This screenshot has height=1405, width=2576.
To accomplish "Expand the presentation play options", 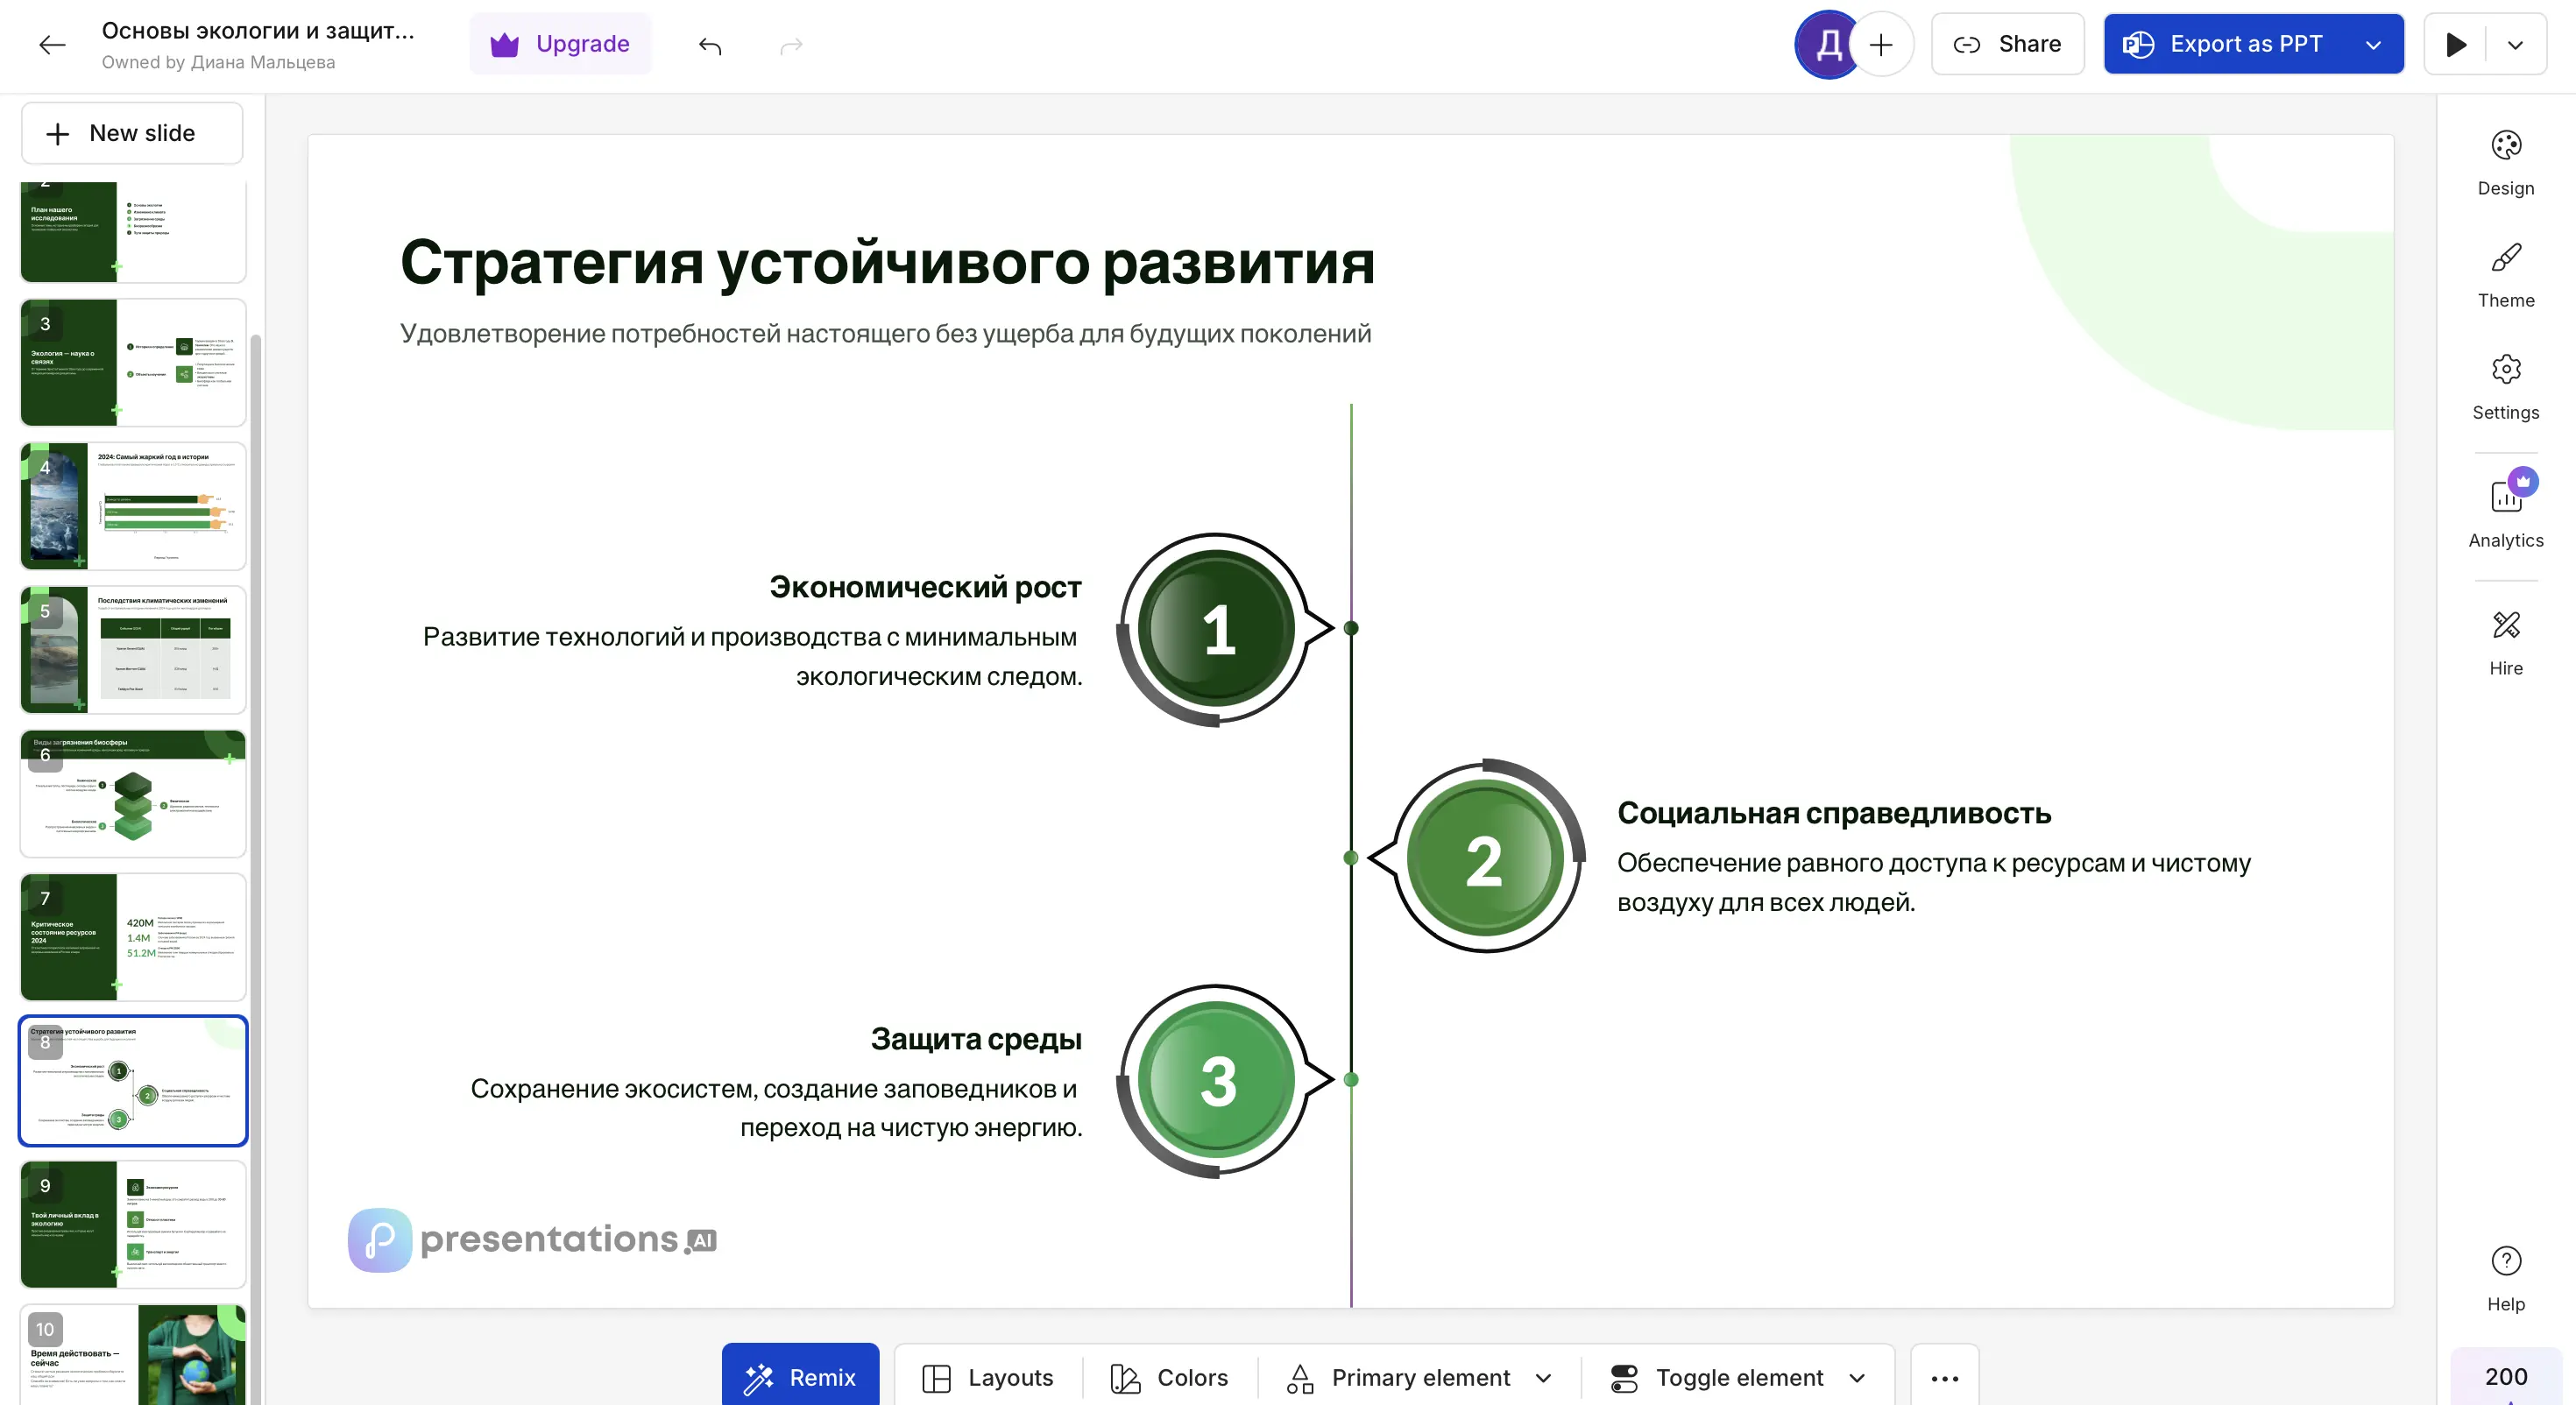I will [2516, 43].
